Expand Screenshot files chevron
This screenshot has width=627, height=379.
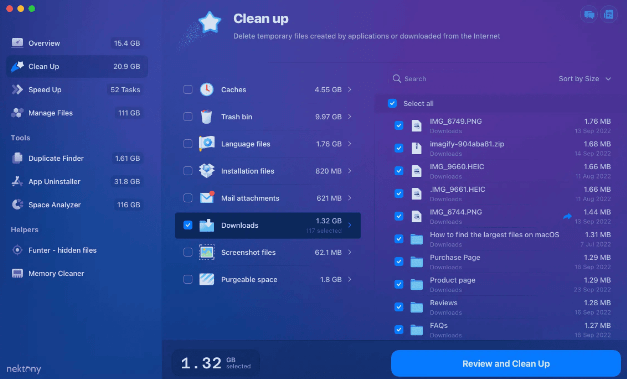(349, 252)
